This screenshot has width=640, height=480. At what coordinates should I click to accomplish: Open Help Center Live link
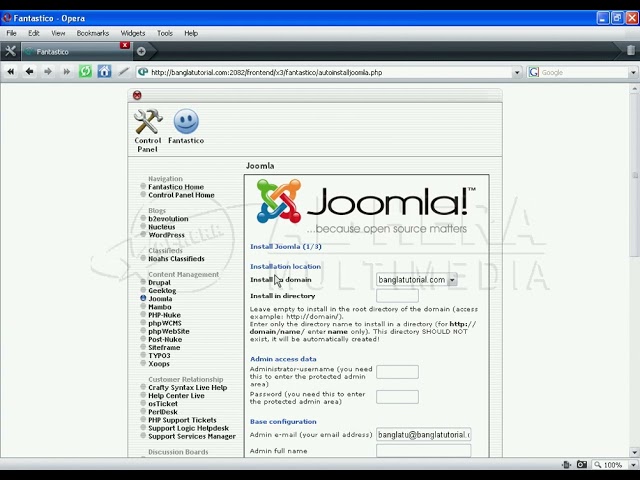[176, 396]
